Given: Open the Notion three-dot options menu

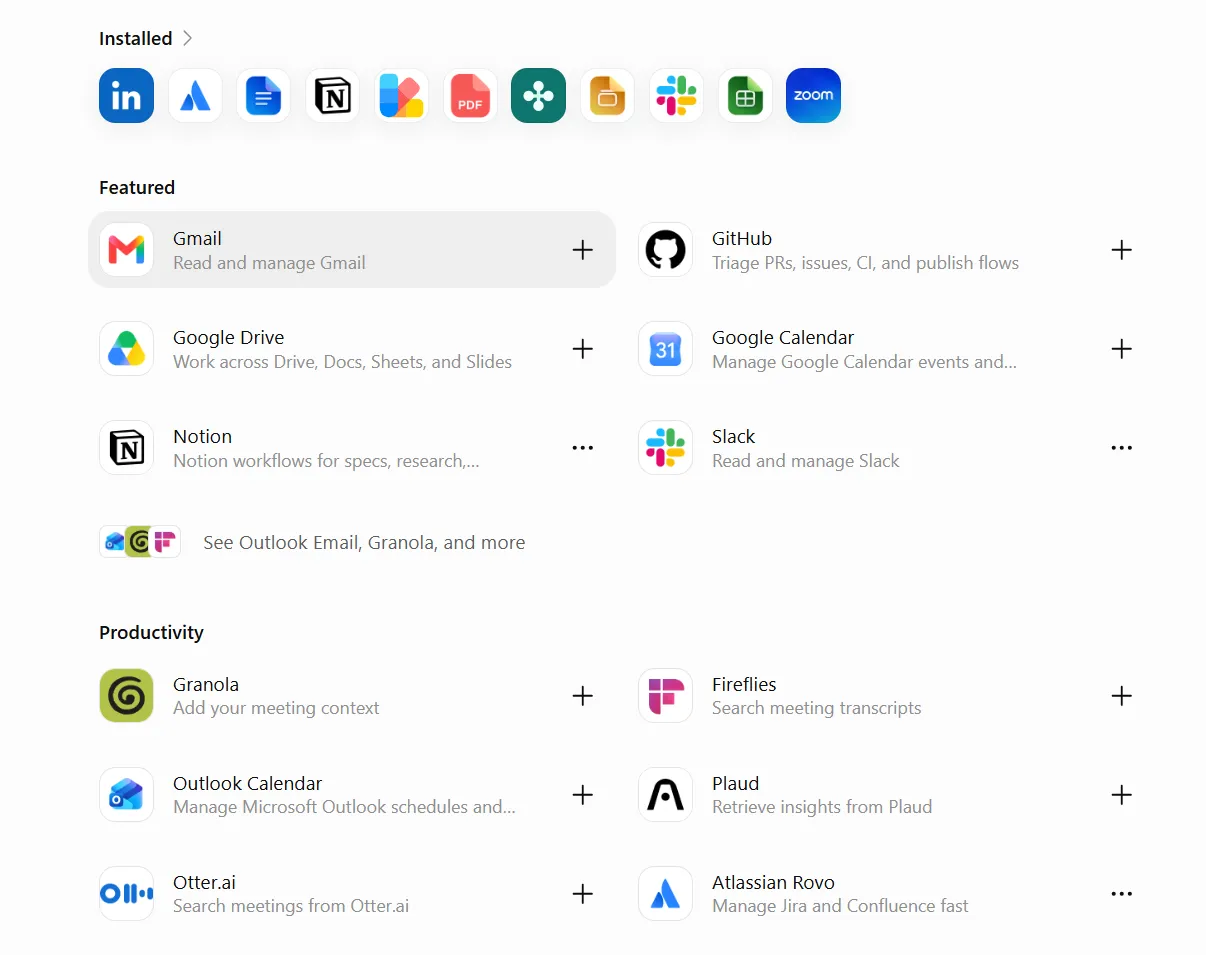Looking at the screenshot, I should click(x=583, y=448).
